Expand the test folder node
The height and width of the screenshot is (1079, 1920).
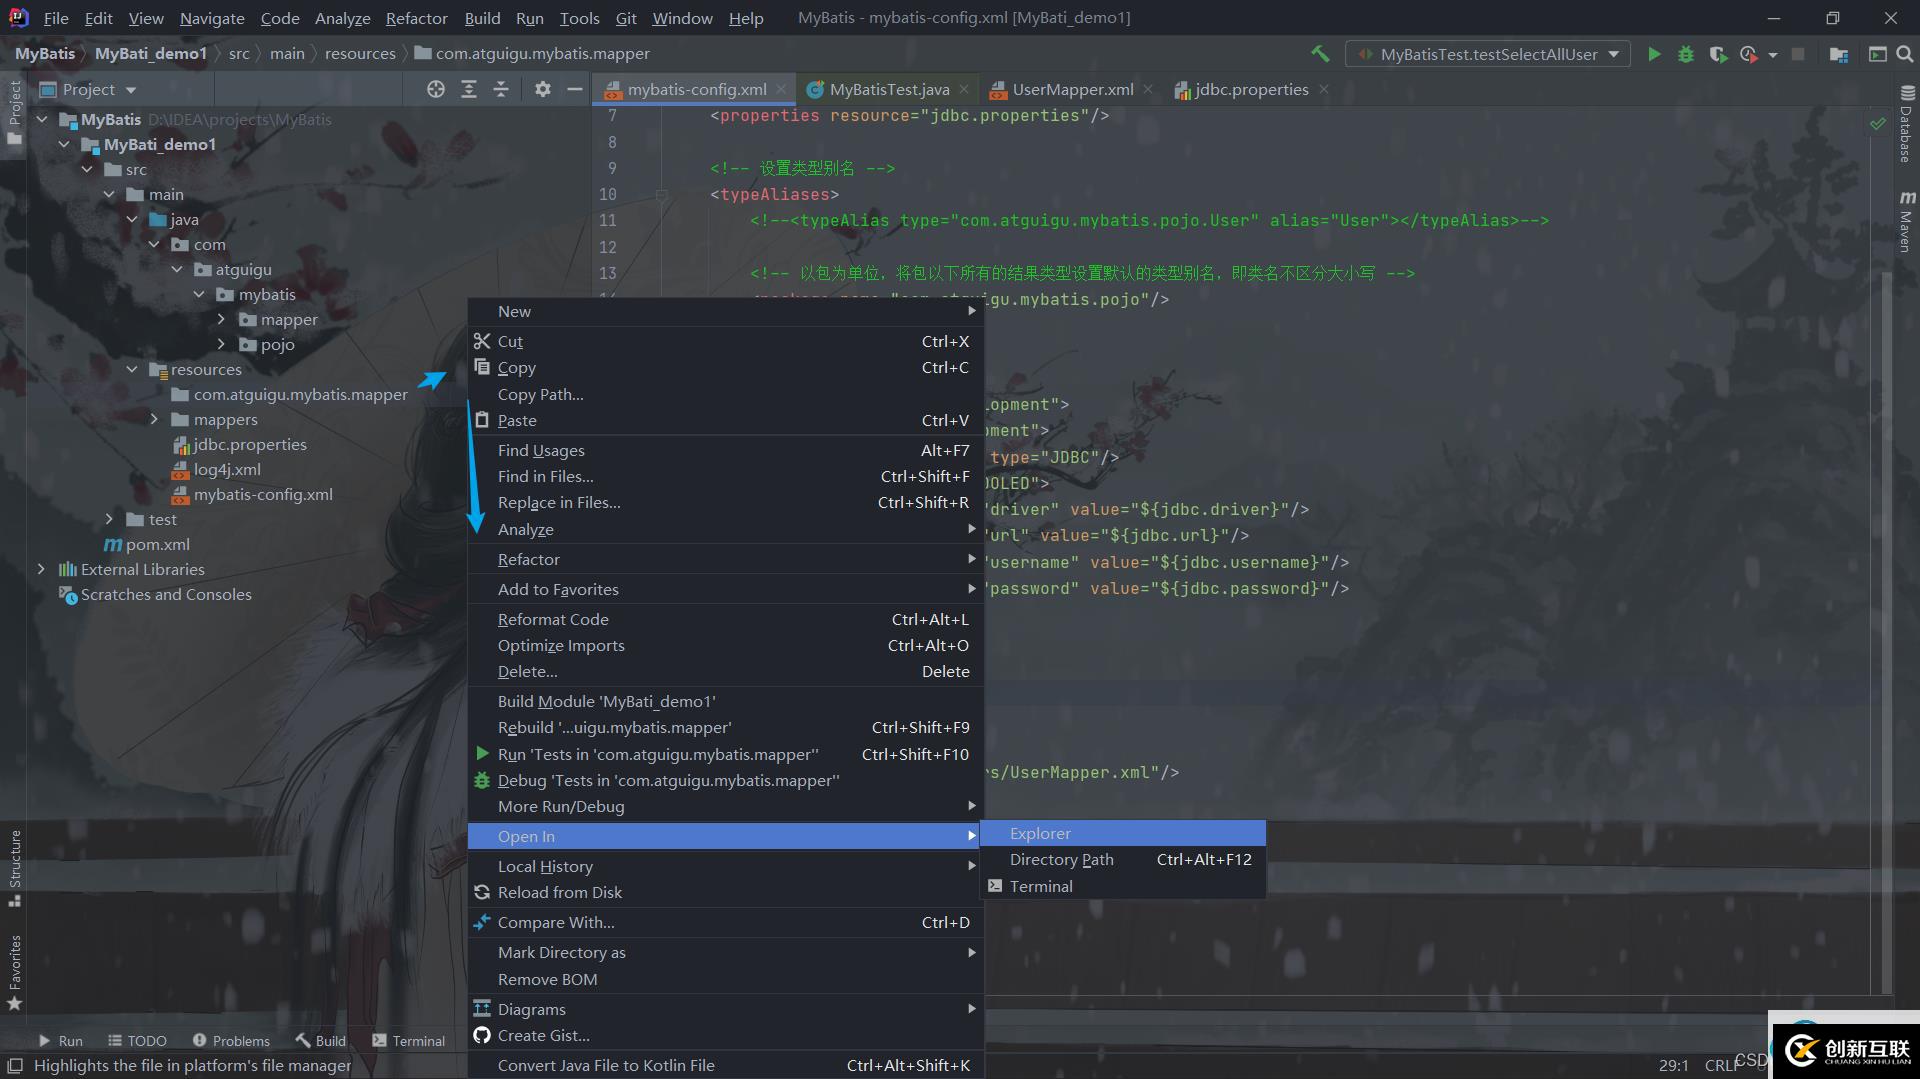click(109, 519)
